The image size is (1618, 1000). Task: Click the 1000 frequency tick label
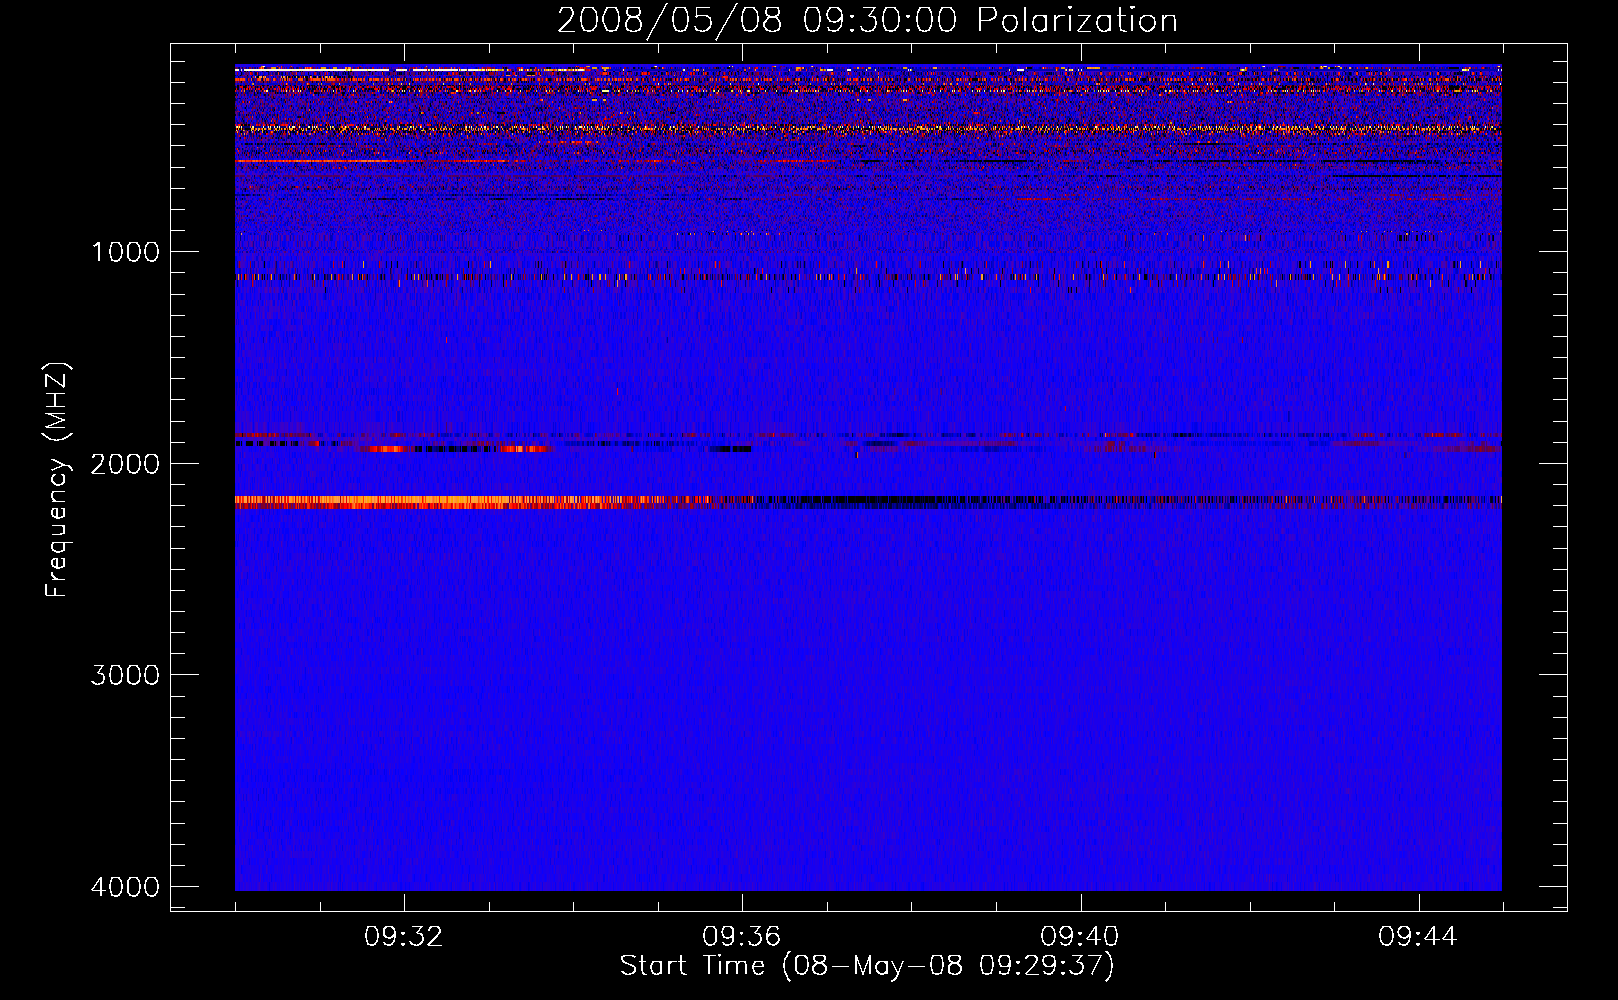(125, 252)
